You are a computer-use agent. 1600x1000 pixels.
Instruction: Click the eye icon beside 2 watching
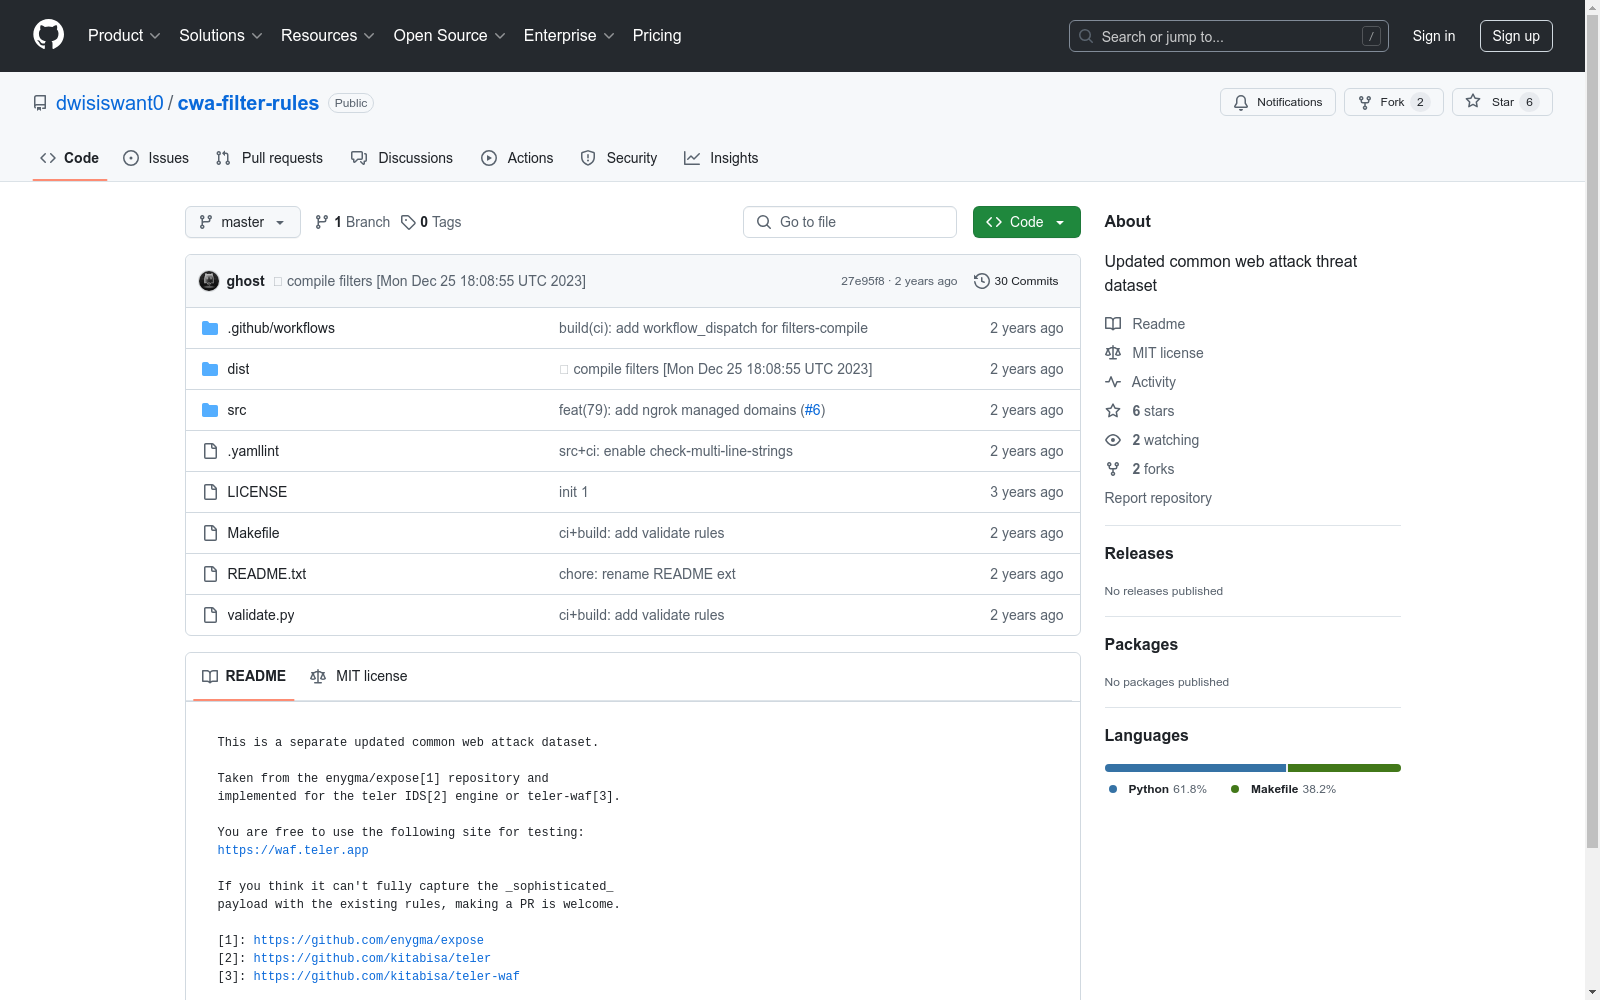[x=1113, y=440]
